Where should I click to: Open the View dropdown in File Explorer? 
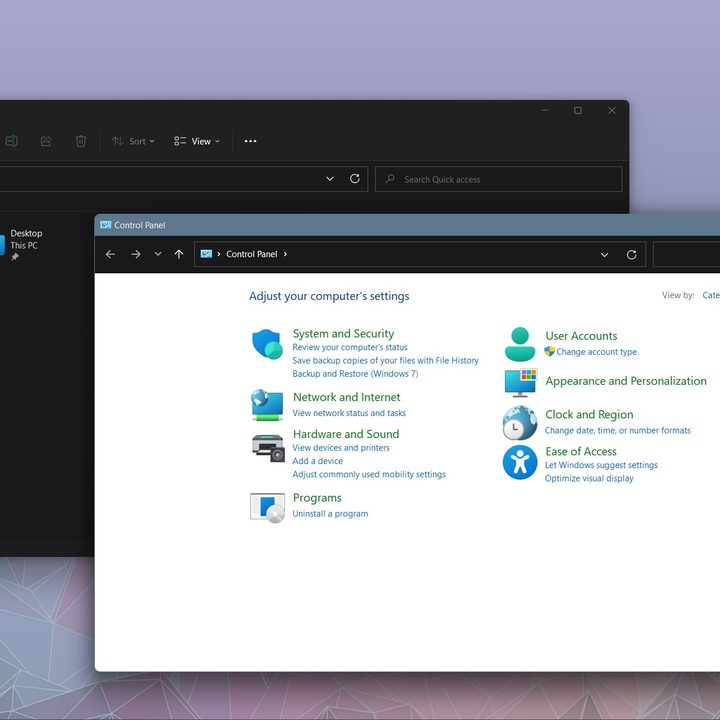pos(197,141)
